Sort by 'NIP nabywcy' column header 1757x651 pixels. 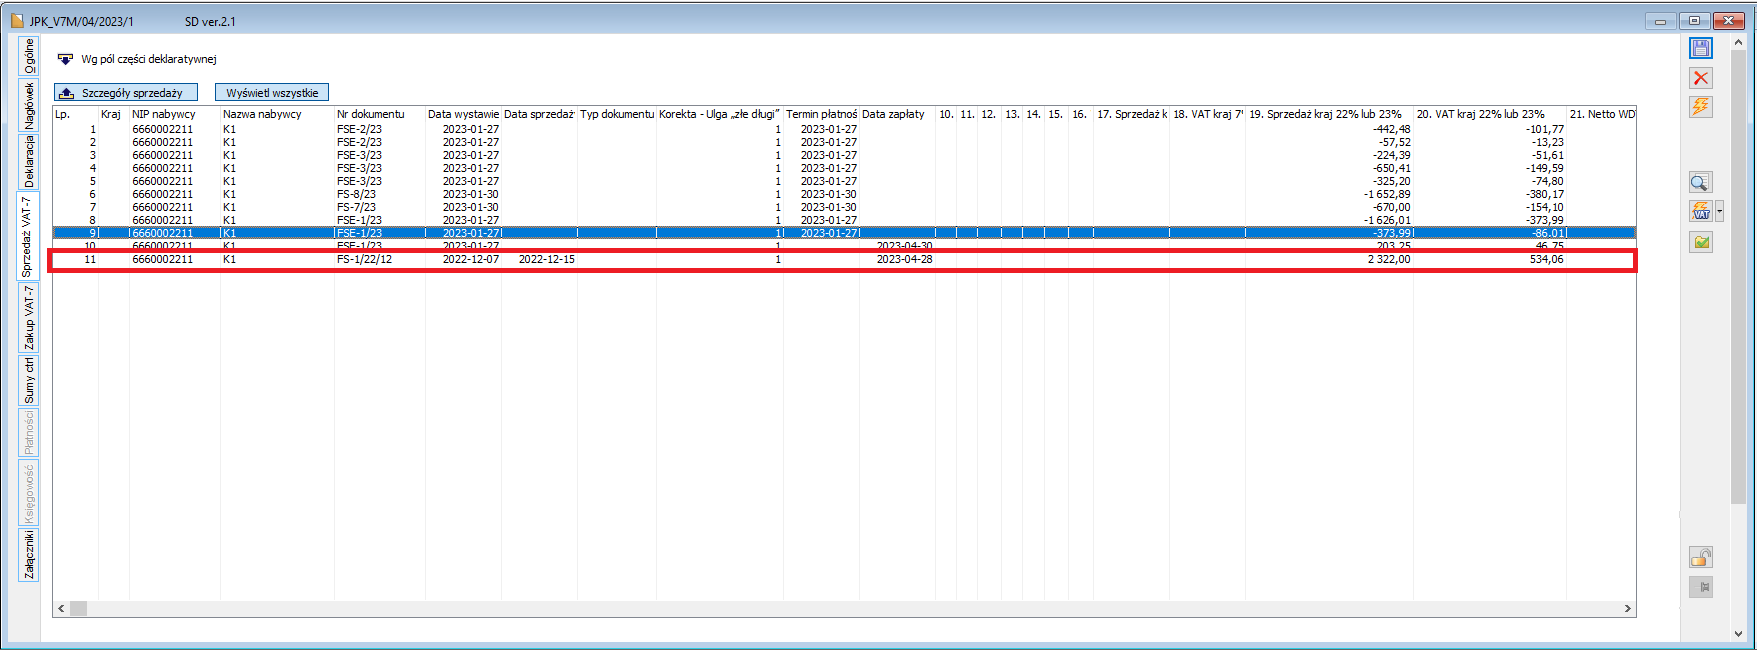tap(174, 114)
